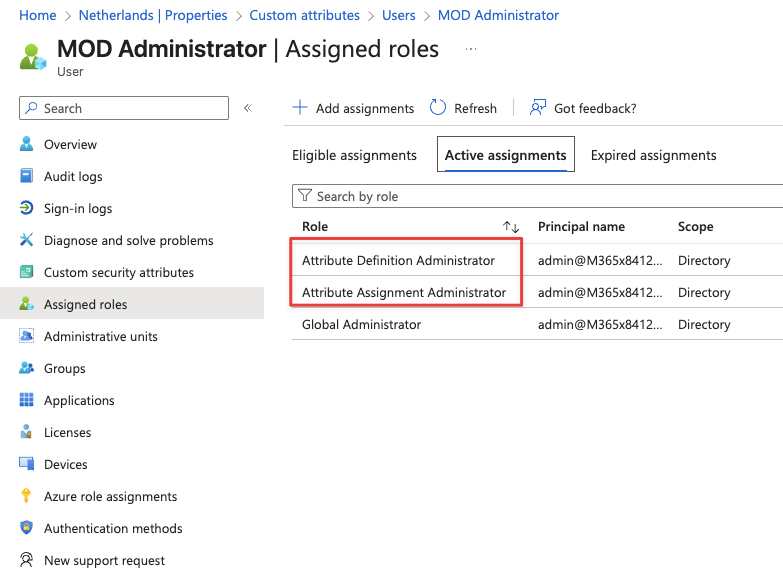Click the Azure role assignments key icon
Viewport: 783px width, 588px height.
click(27, 497)
